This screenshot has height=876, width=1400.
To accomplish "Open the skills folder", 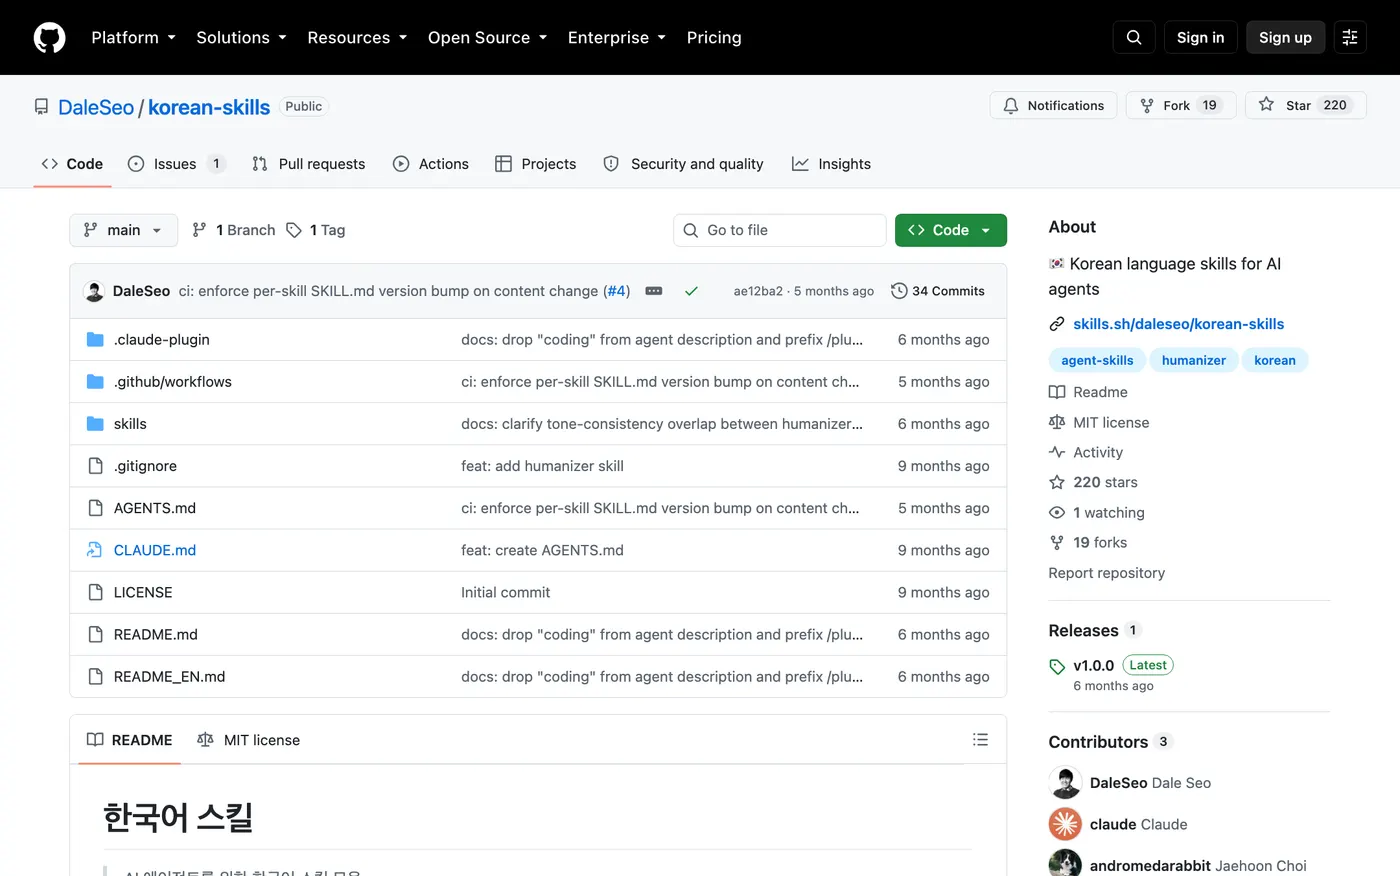I will (130, 424).
